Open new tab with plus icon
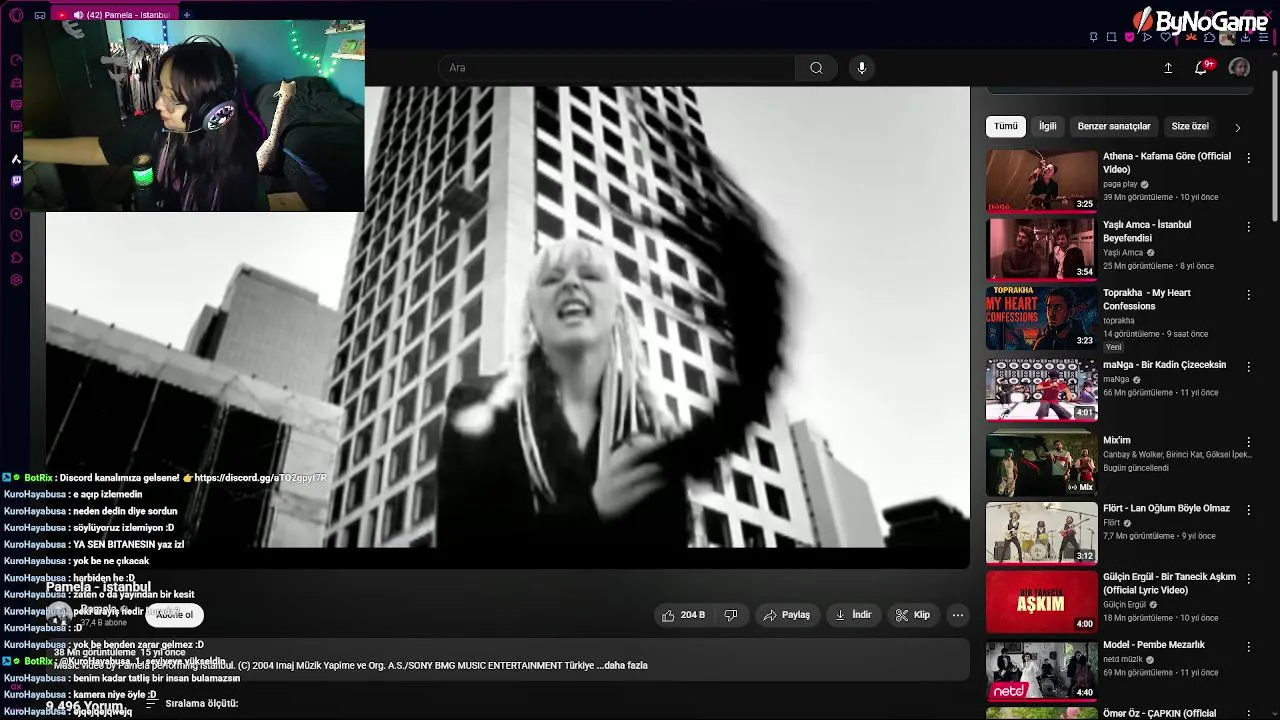Image resolution: width=1280 pixels, height=720 pixels. pos(186,15)
